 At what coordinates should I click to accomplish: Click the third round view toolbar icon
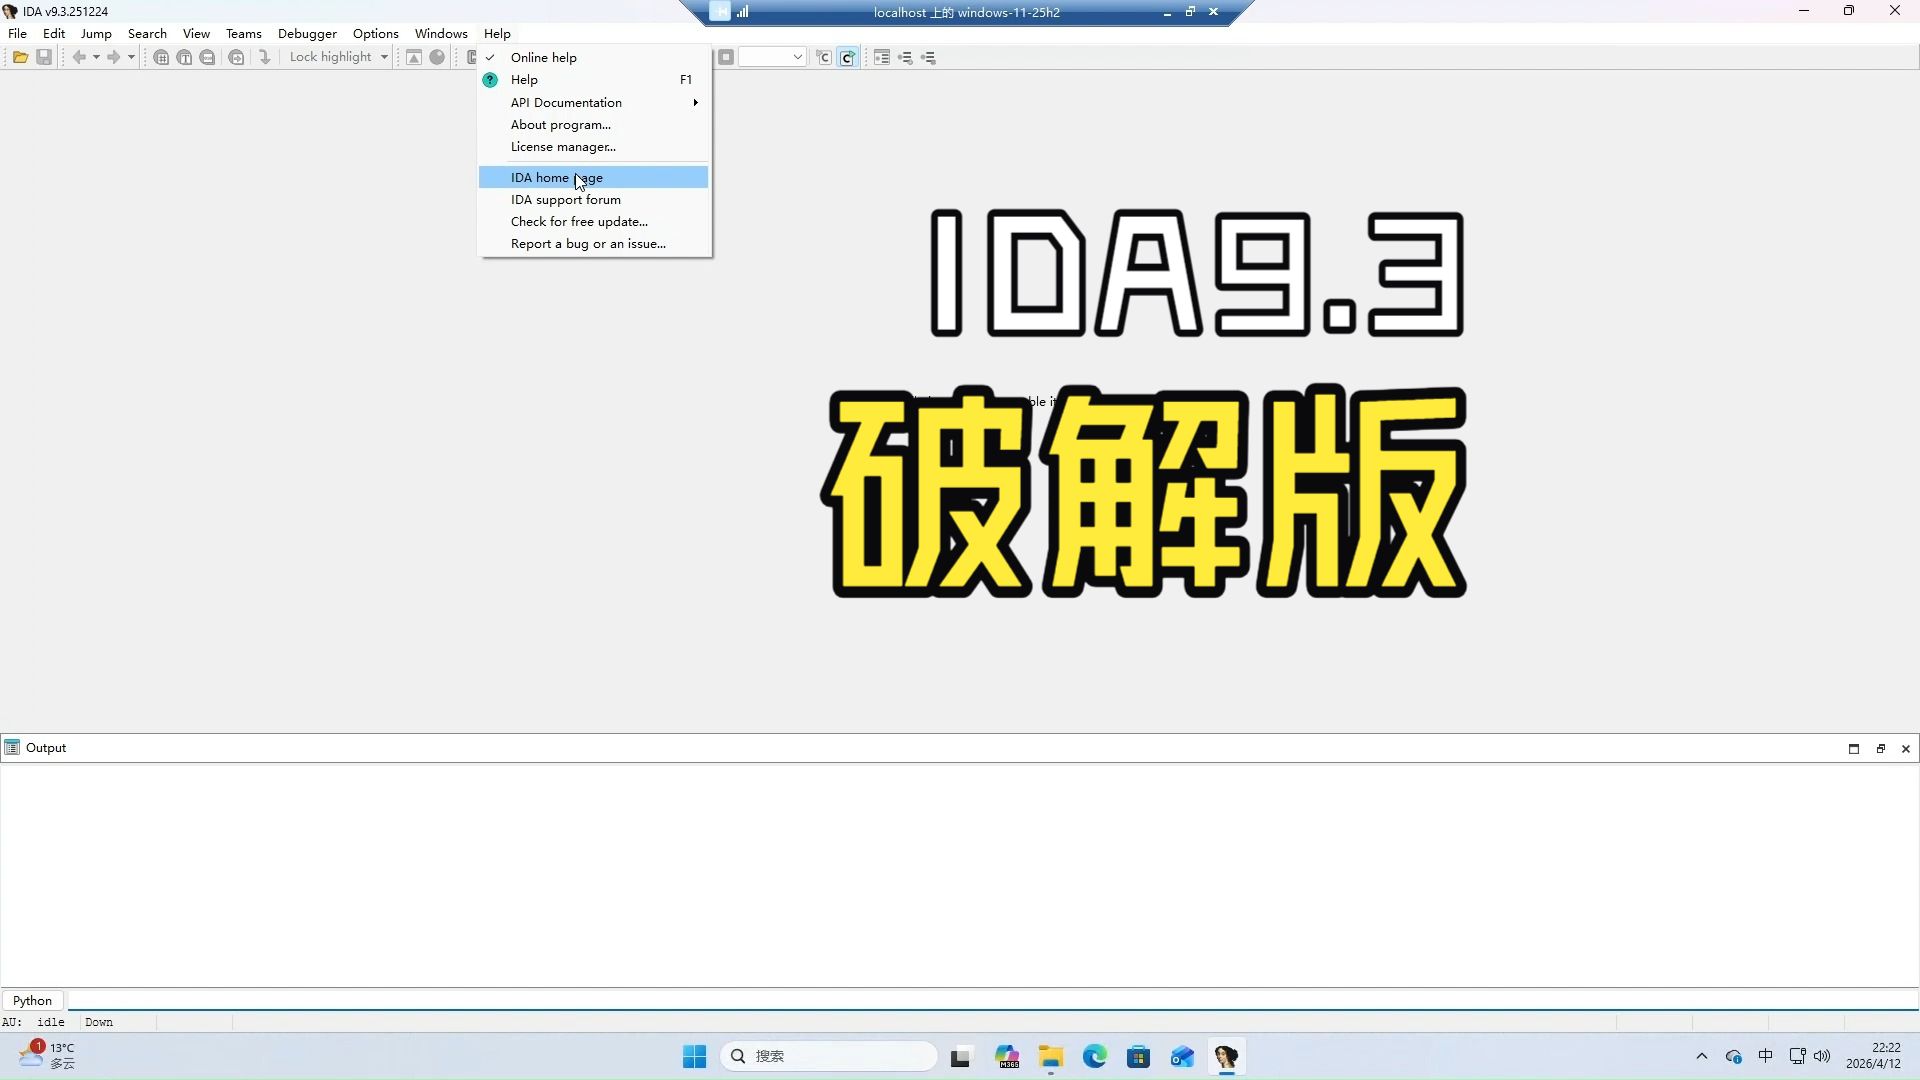click(x=207, y=57)
